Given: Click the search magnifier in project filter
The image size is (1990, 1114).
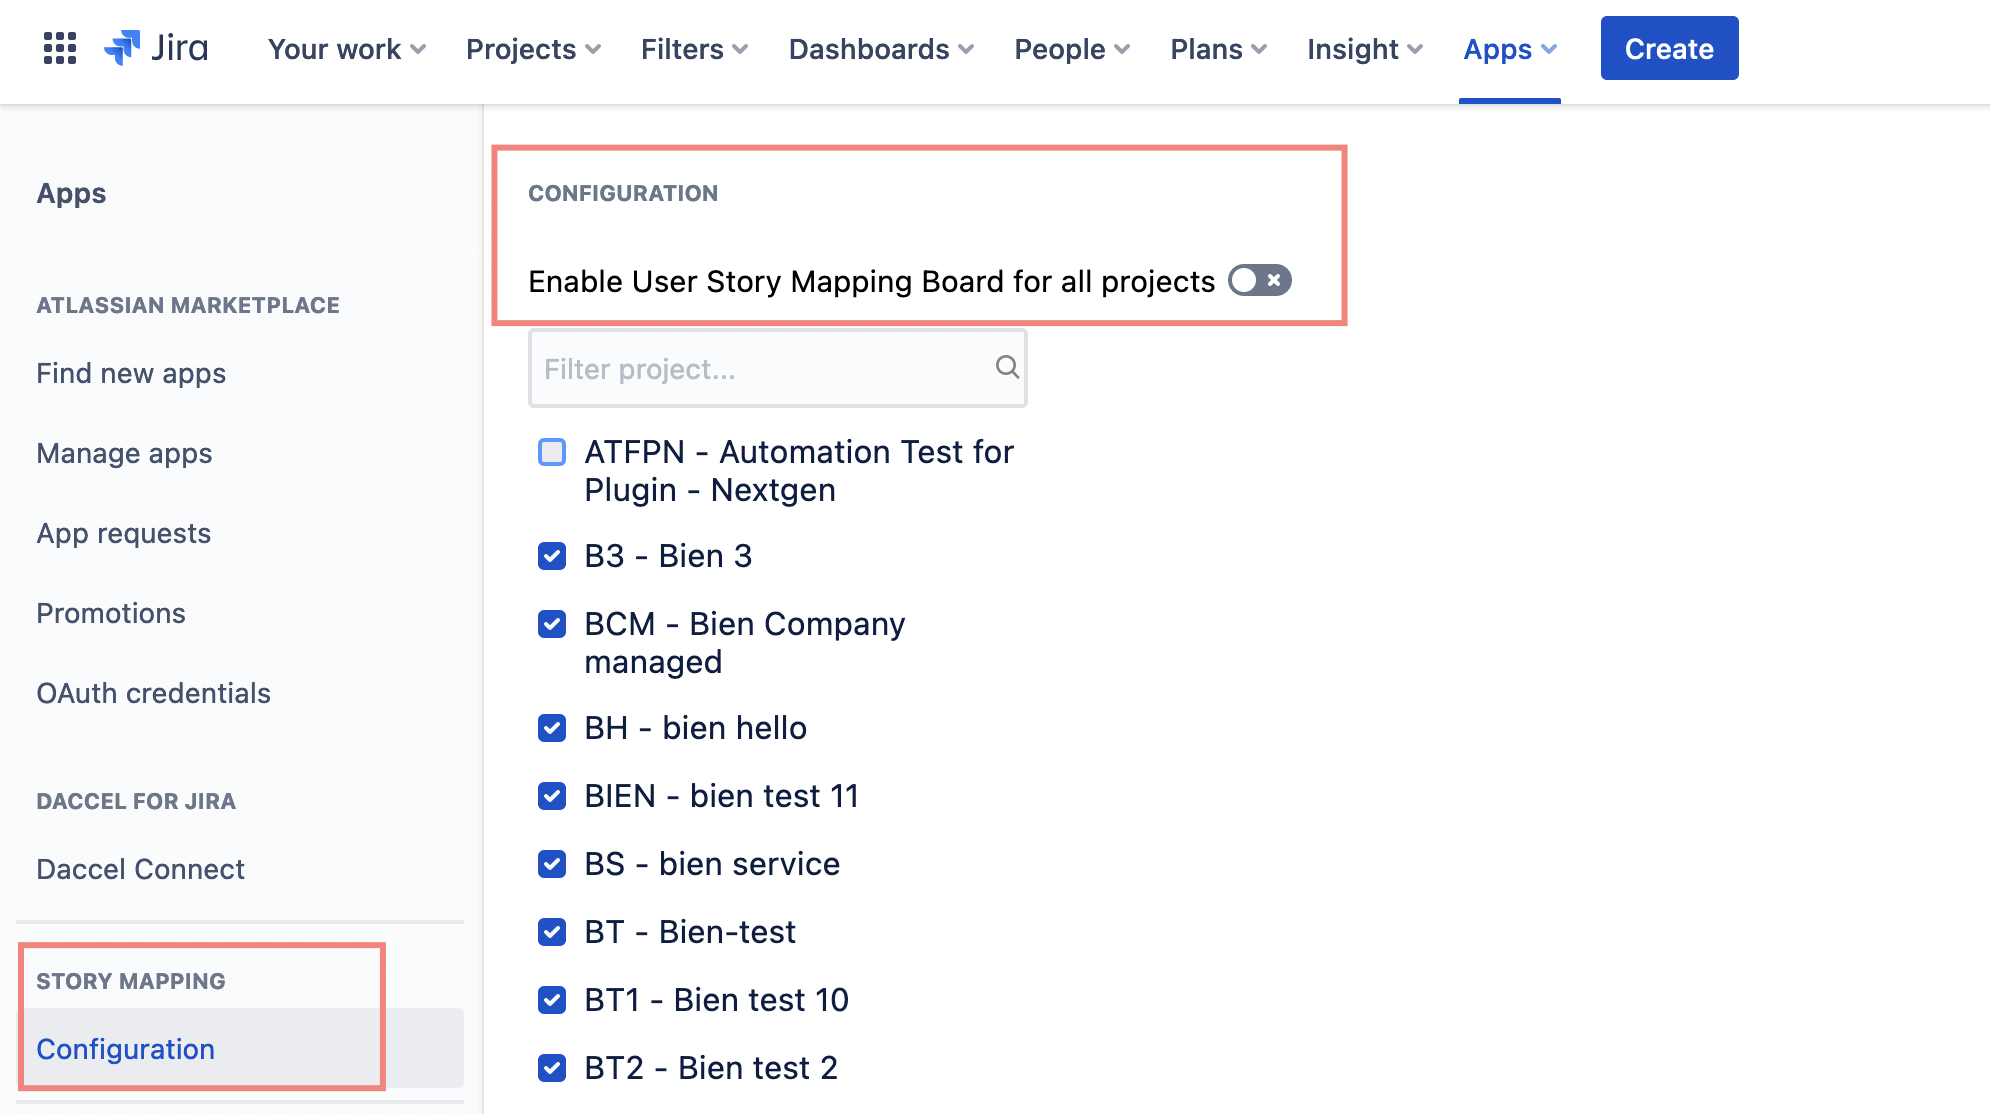Looking at the screenshot, I should click(x=1007, y=368).
